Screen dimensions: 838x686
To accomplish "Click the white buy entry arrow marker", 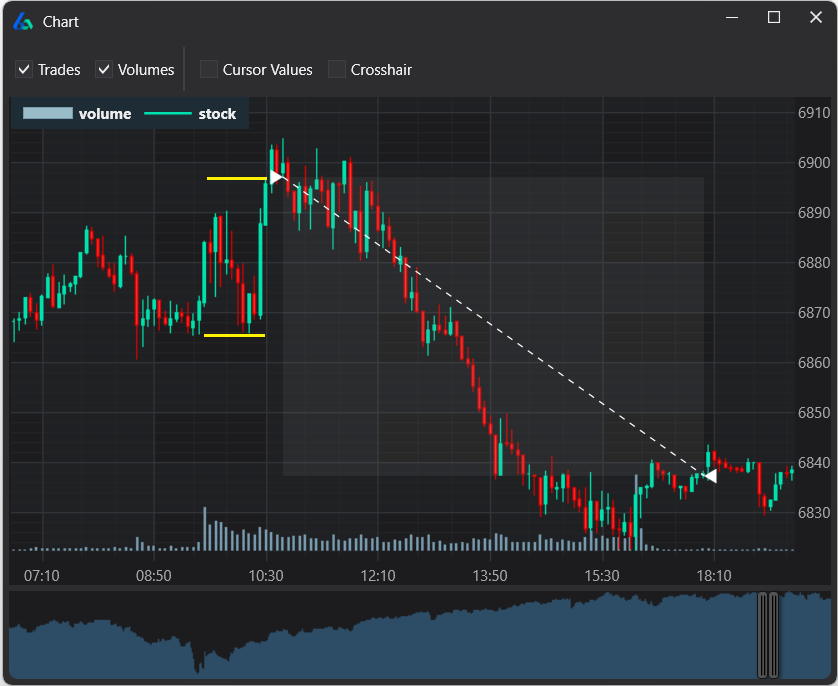I will coord(273,176).
